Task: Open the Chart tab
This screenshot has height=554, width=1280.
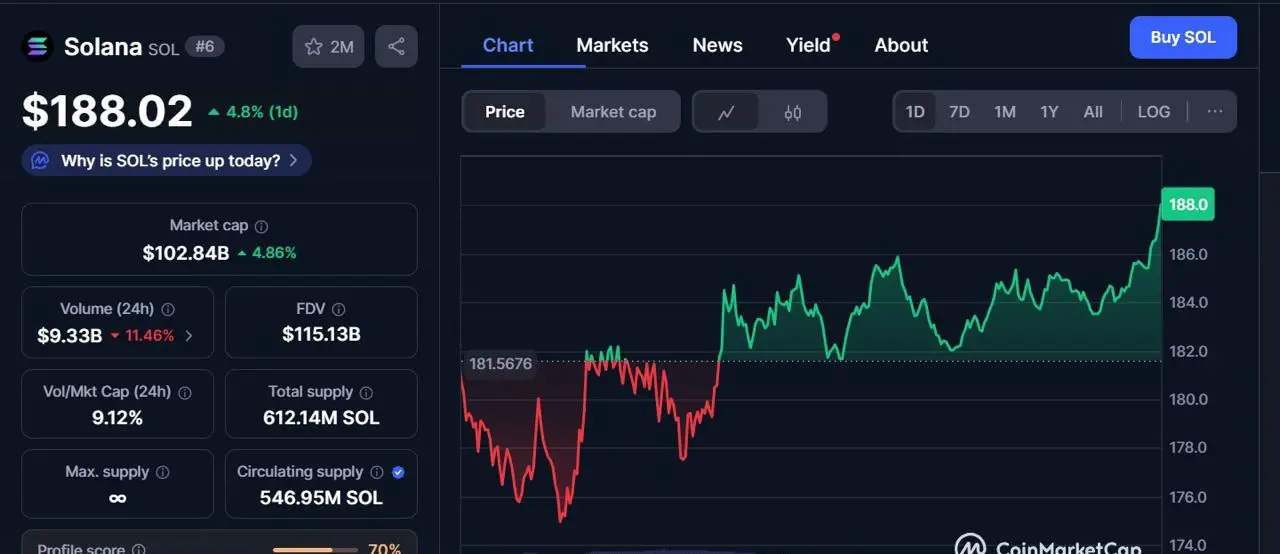Action: (x=508, y=45)
